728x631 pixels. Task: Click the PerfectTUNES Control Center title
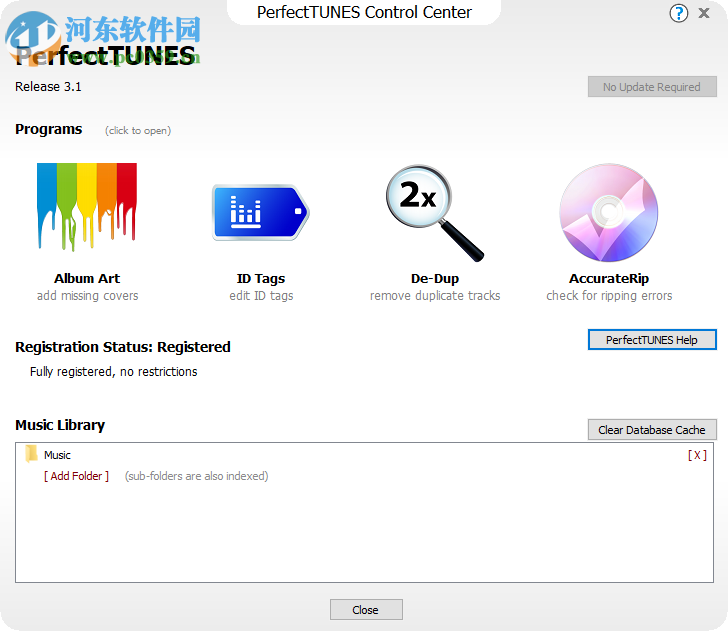[364, 12]
